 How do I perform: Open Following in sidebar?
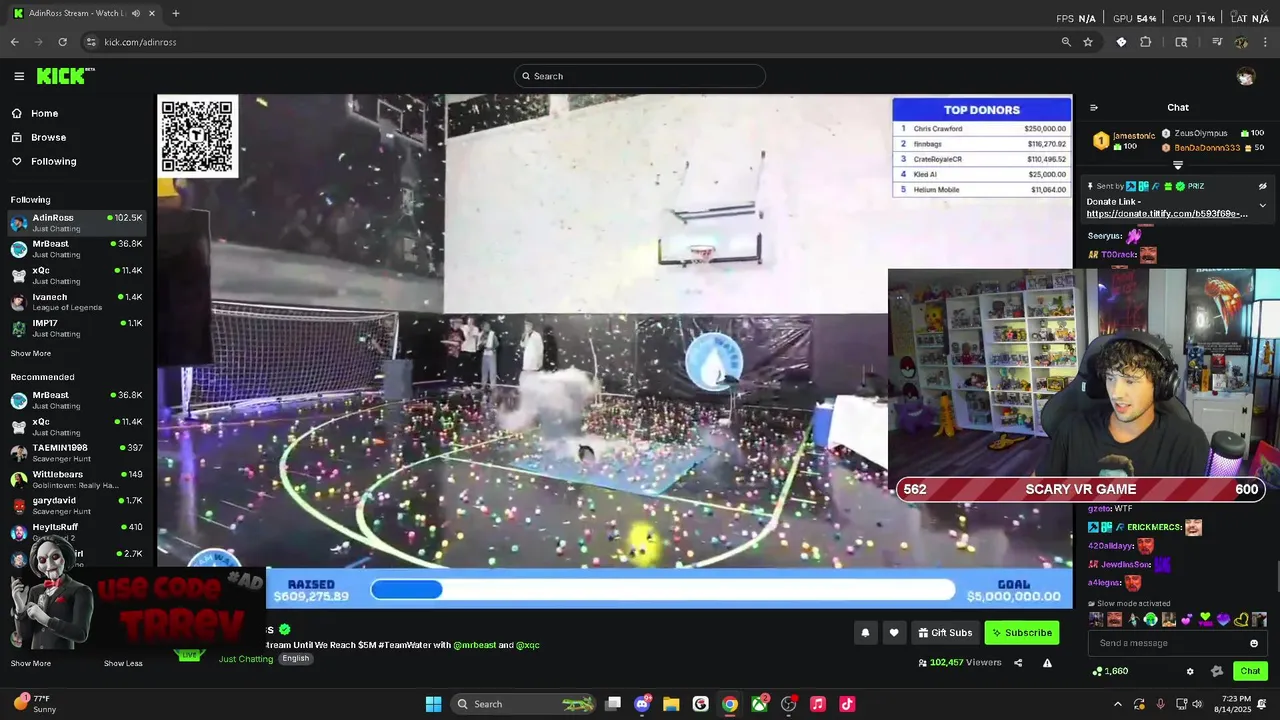coord(43,161)
